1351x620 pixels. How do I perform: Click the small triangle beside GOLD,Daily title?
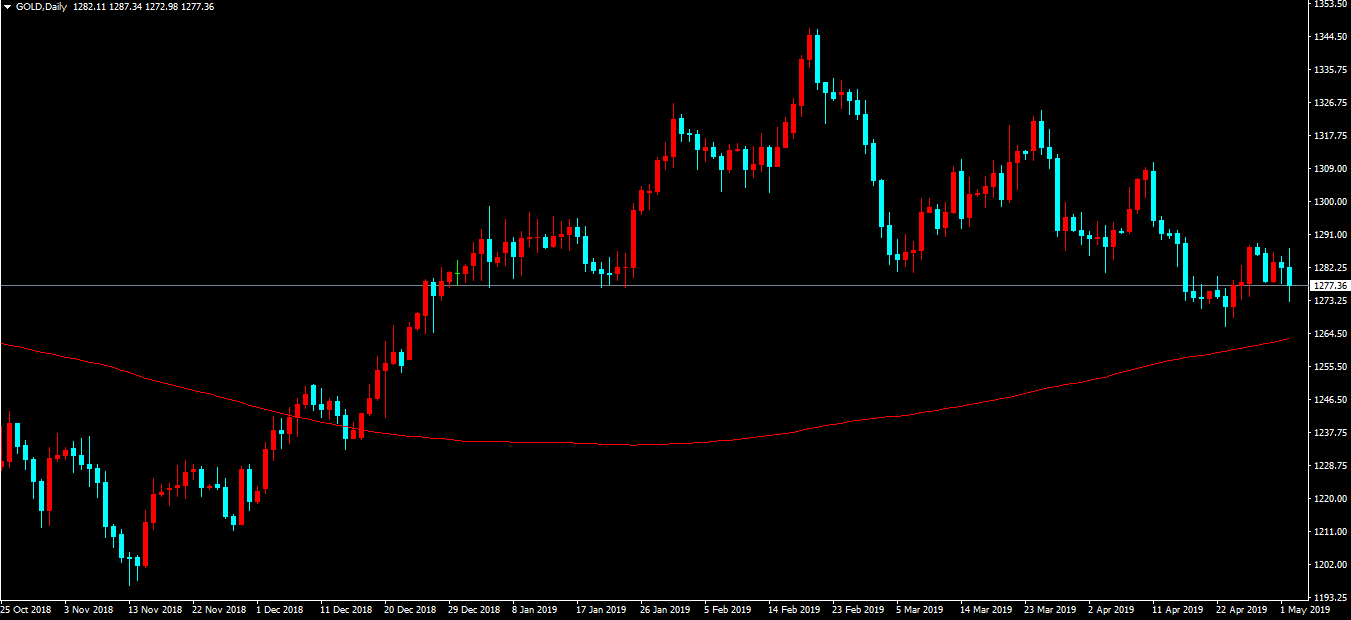(x=8, y=7)
